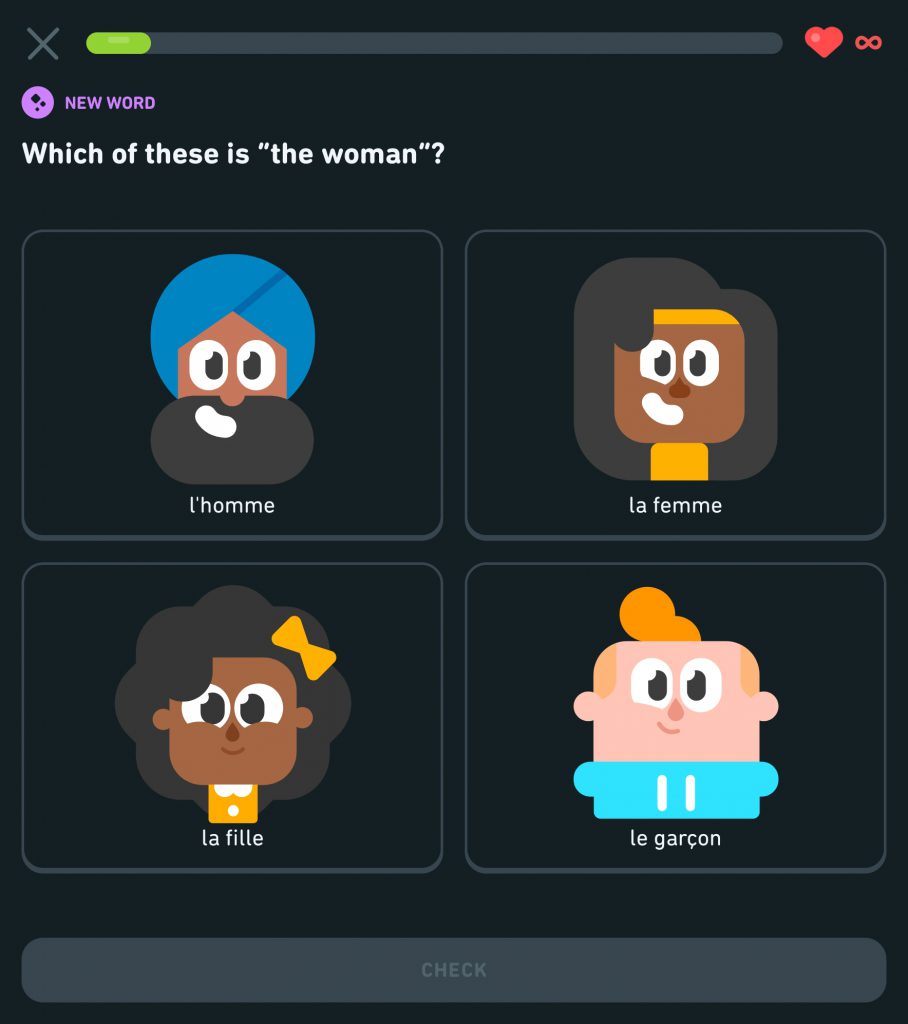Click the orange hair bun on boy
The height and width of the screenshot is (1024, 908).
pos(658,614)
